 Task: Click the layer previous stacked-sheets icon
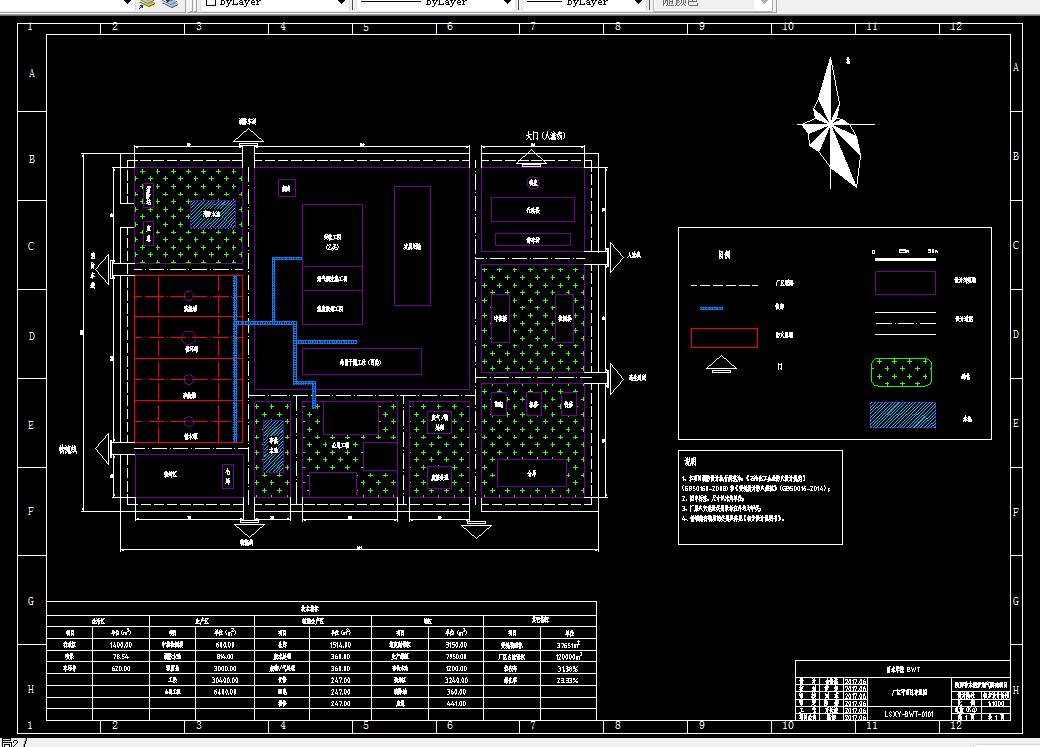pos(170,3)
